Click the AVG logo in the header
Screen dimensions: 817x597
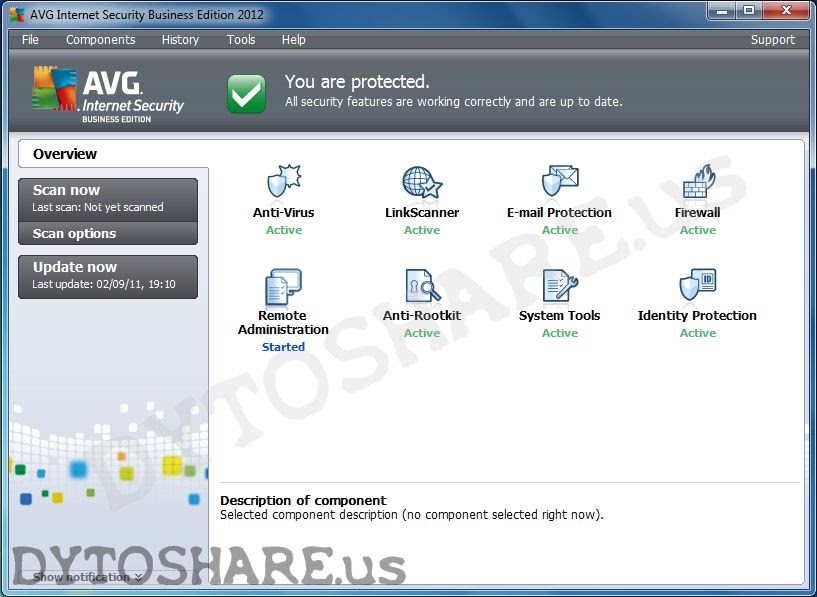108,94
